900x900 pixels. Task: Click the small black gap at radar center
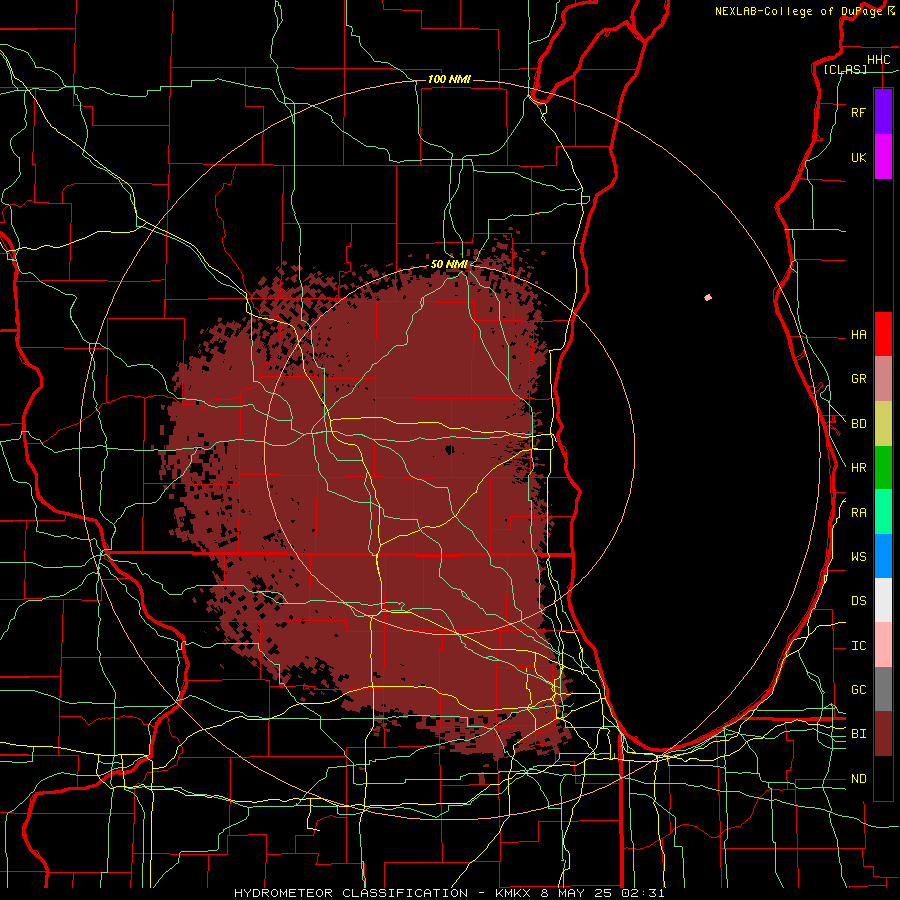click(x=449, y=450)
